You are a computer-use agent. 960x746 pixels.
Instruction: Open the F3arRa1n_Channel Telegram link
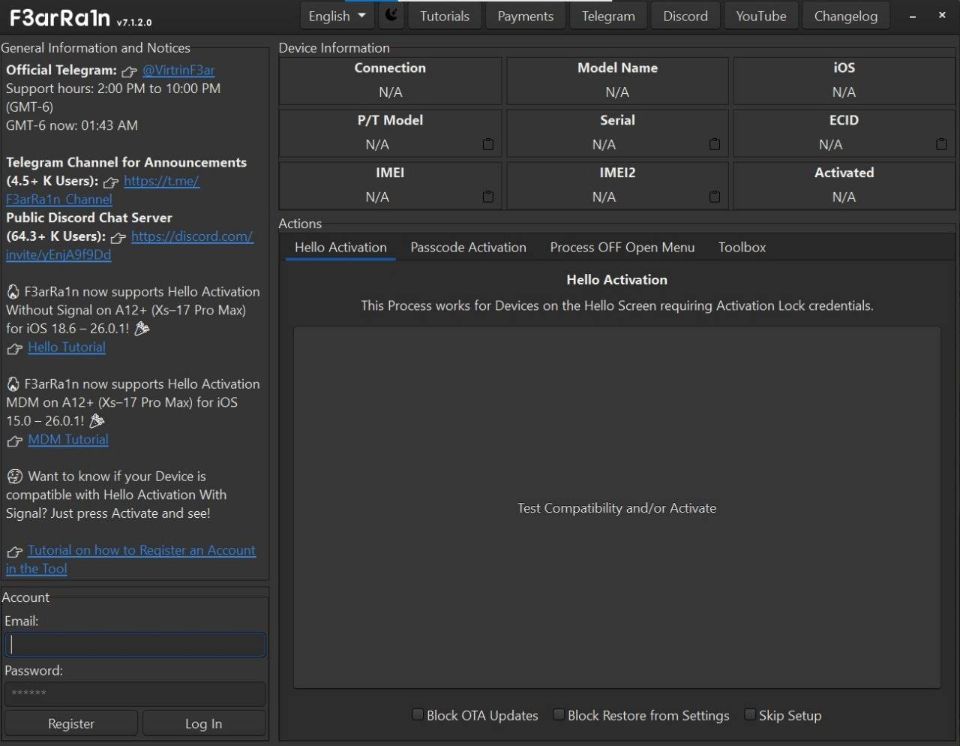[103, 190]
